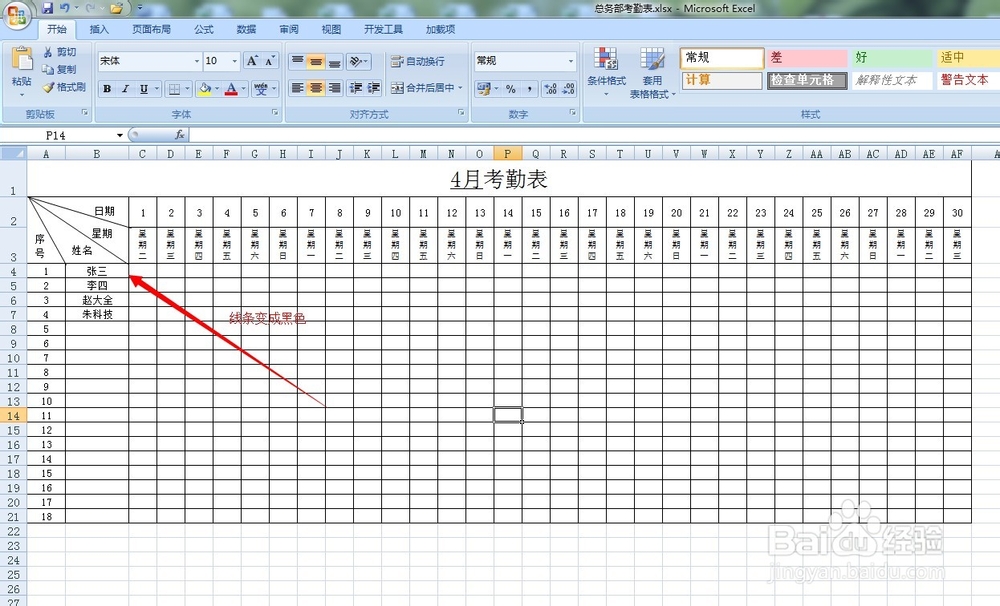Toggle center horizontal alignment

pos(316,88)
